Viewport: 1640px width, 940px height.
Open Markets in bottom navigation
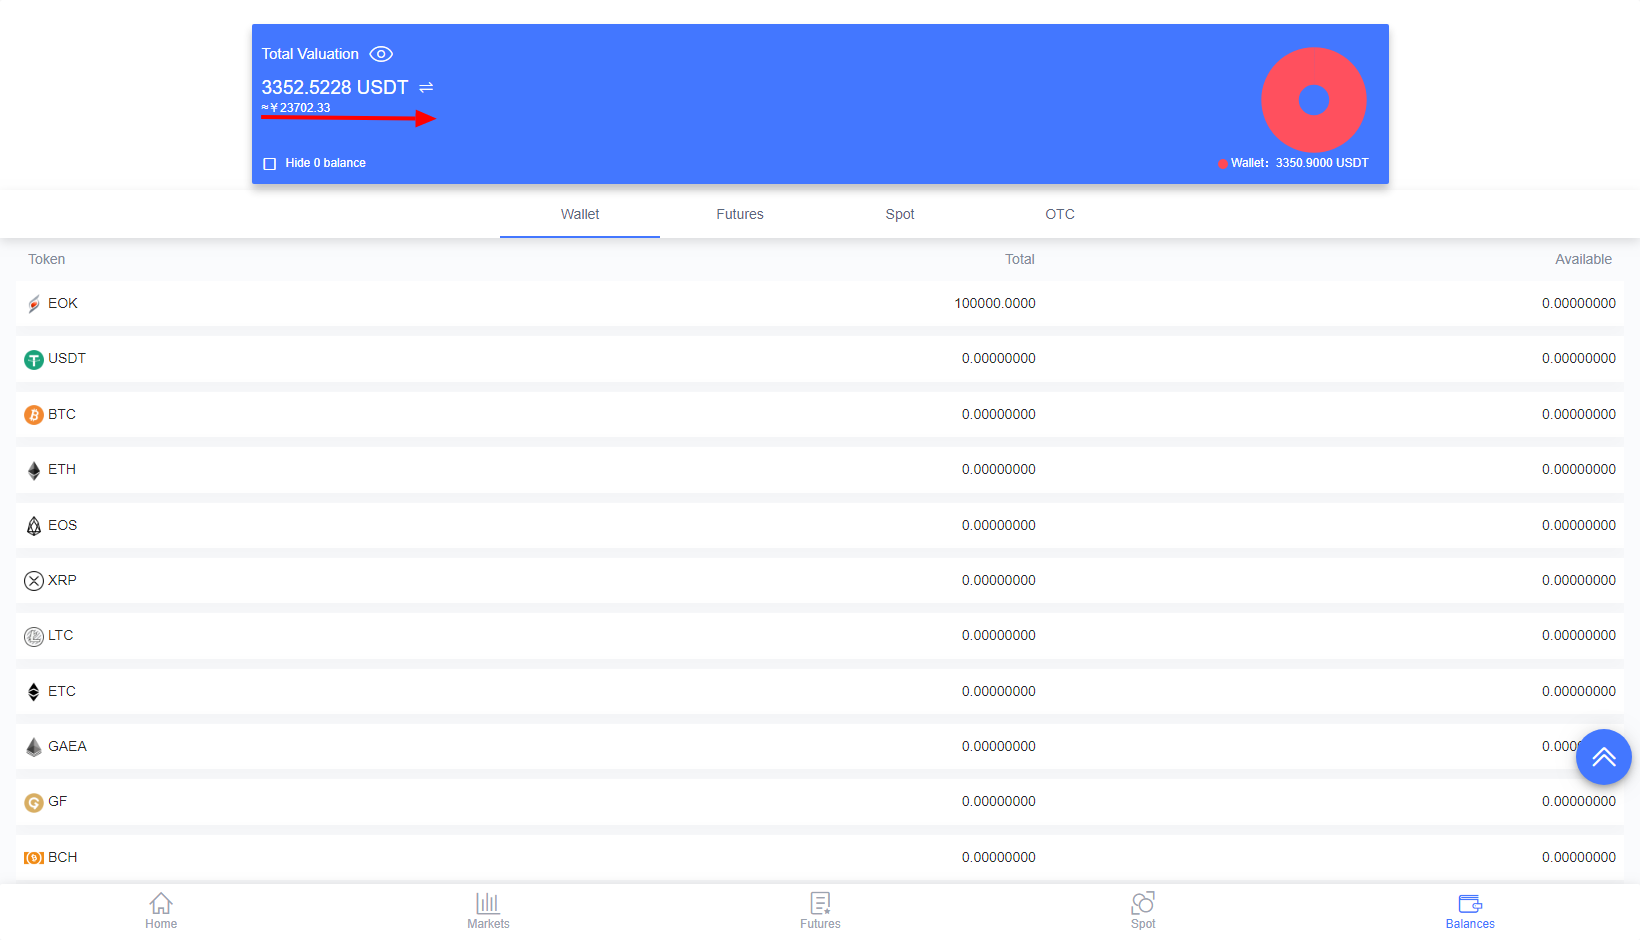pyautogui.click(x=488, y=911)
